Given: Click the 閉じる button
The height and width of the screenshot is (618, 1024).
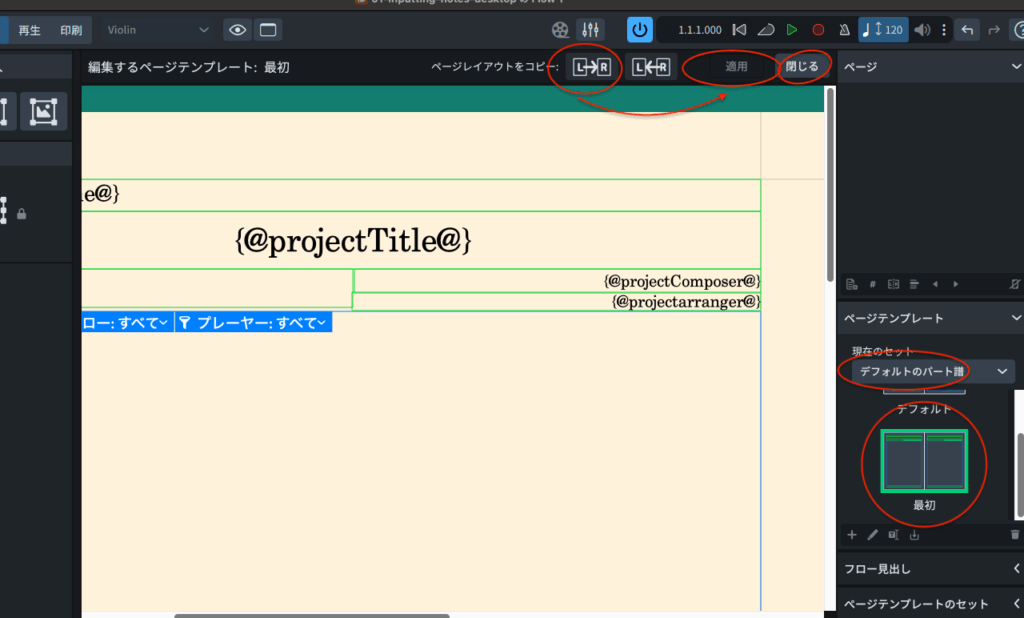Looking at the screenshot, I should [x=801, y=67].
